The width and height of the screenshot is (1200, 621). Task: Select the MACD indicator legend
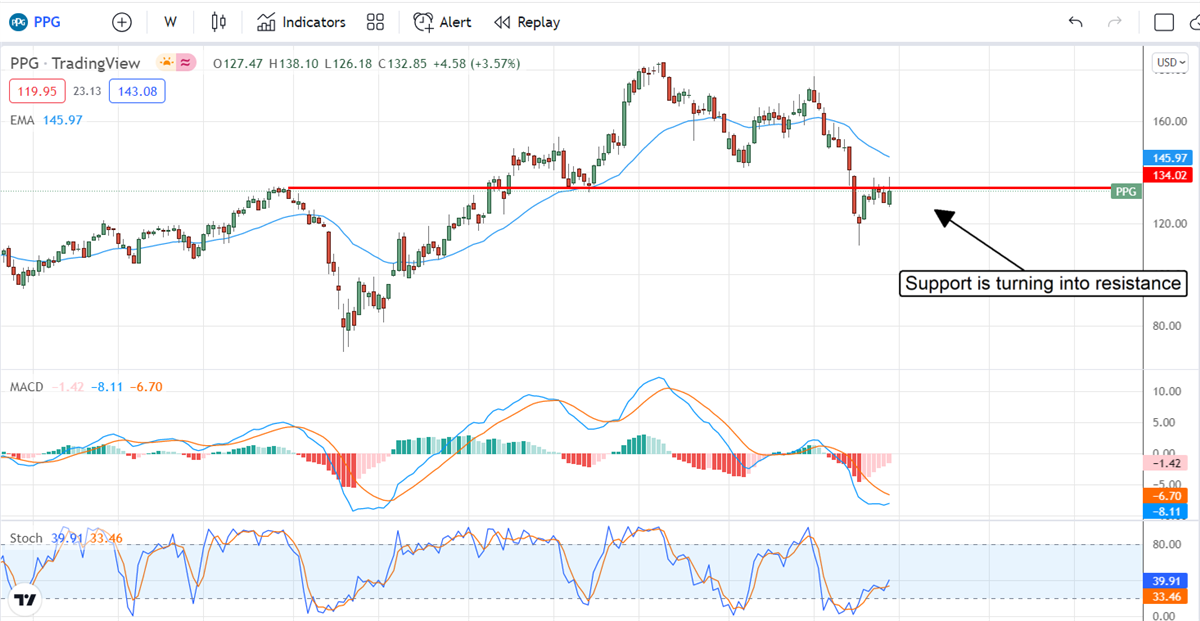[26, 386]
